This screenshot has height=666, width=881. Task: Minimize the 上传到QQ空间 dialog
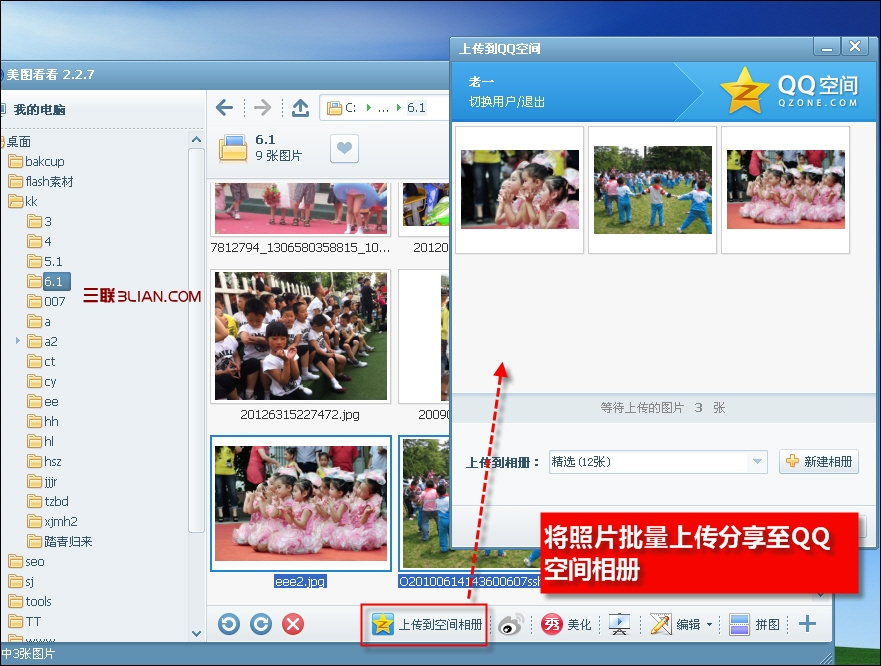pyautogui.click(x=827, y=47)
